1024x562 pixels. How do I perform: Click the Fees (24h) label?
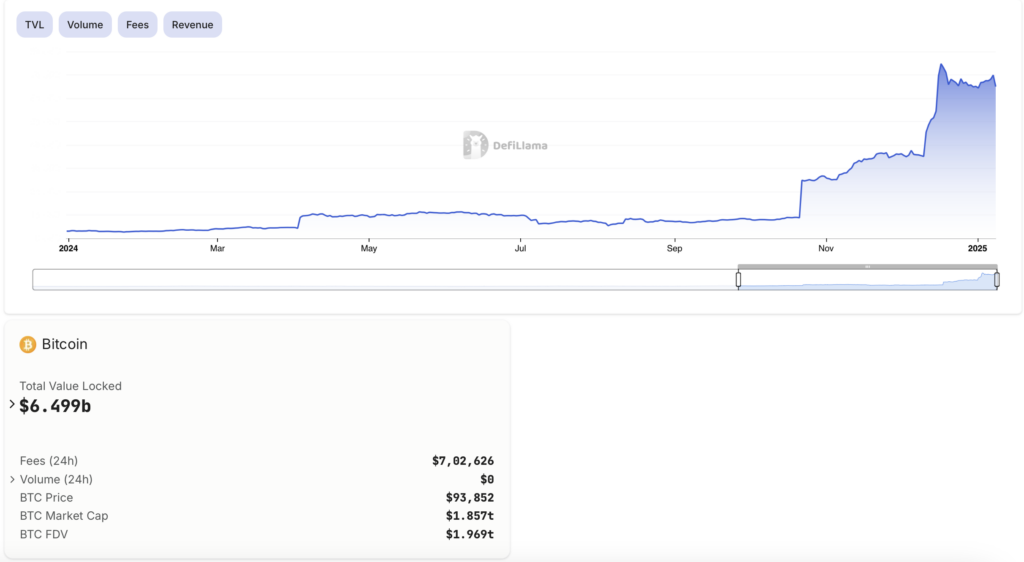pyautogui.click(x=49, y=461)
